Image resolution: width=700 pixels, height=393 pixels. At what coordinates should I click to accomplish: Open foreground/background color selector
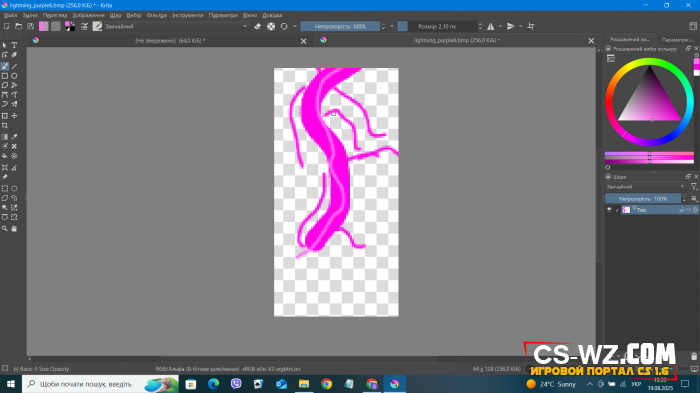pyautogui.click(x=70, y=26)
